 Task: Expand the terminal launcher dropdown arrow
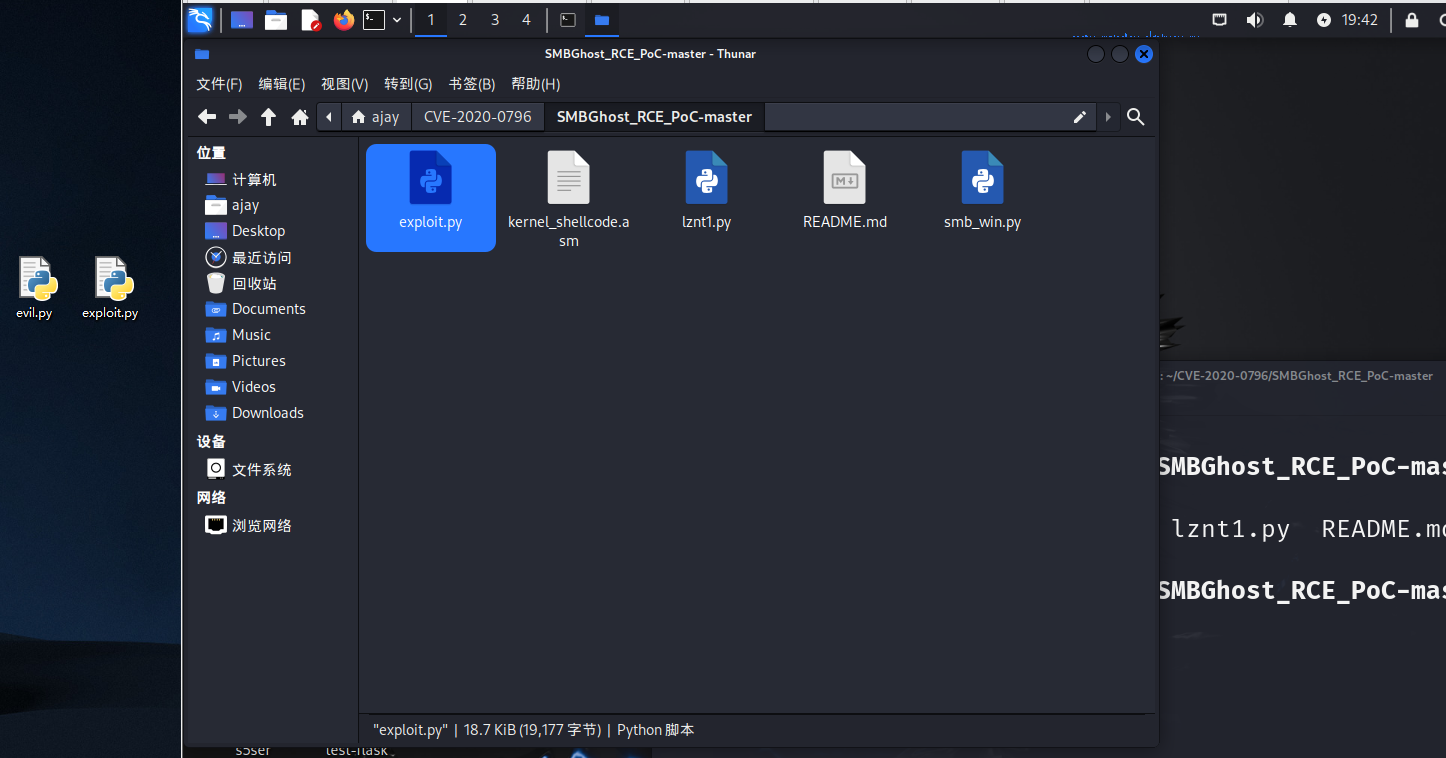(397, 20)
